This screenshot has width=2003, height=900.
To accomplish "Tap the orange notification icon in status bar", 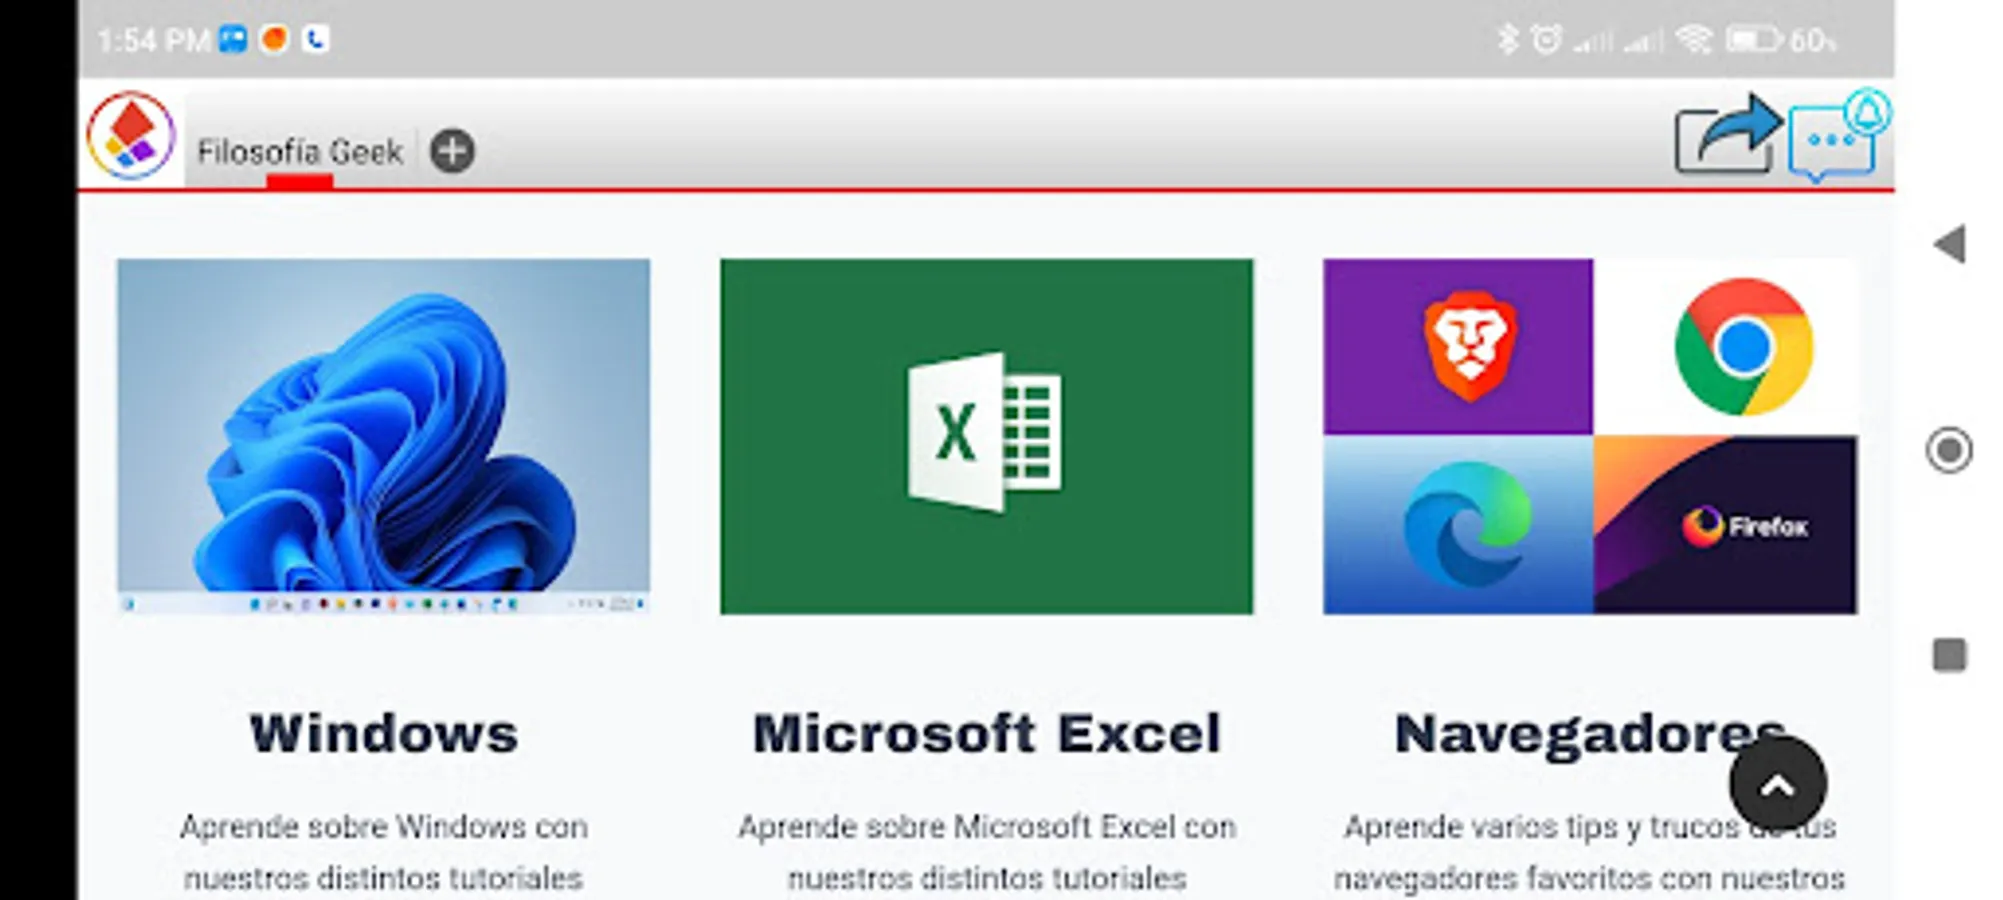I will [x=273, y=39].
